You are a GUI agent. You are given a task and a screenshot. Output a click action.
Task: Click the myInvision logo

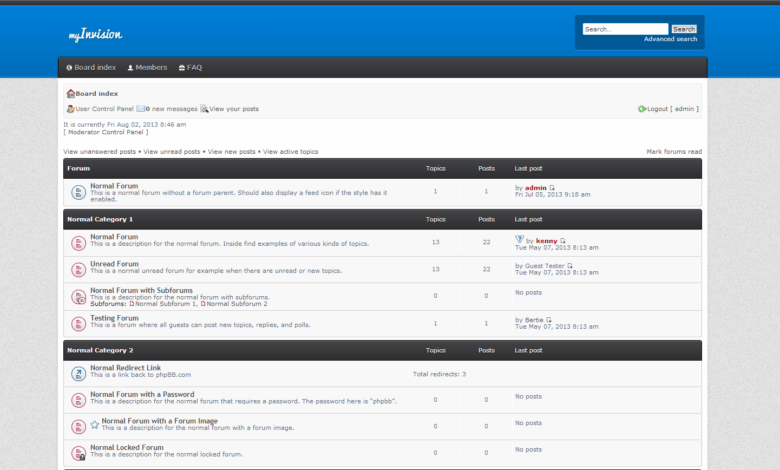click(96, 35)
